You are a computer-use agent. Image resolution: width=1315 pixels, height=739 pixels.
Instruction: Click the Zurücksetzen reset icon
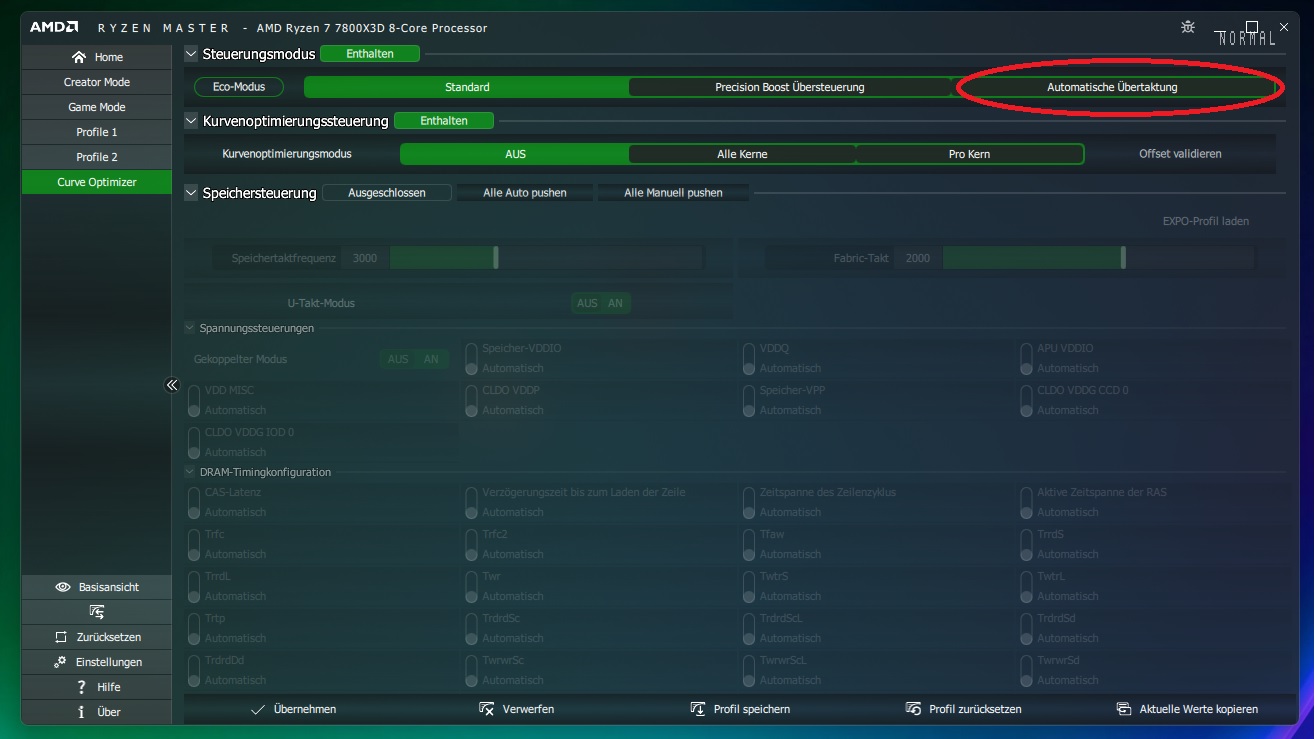point(62,637)
